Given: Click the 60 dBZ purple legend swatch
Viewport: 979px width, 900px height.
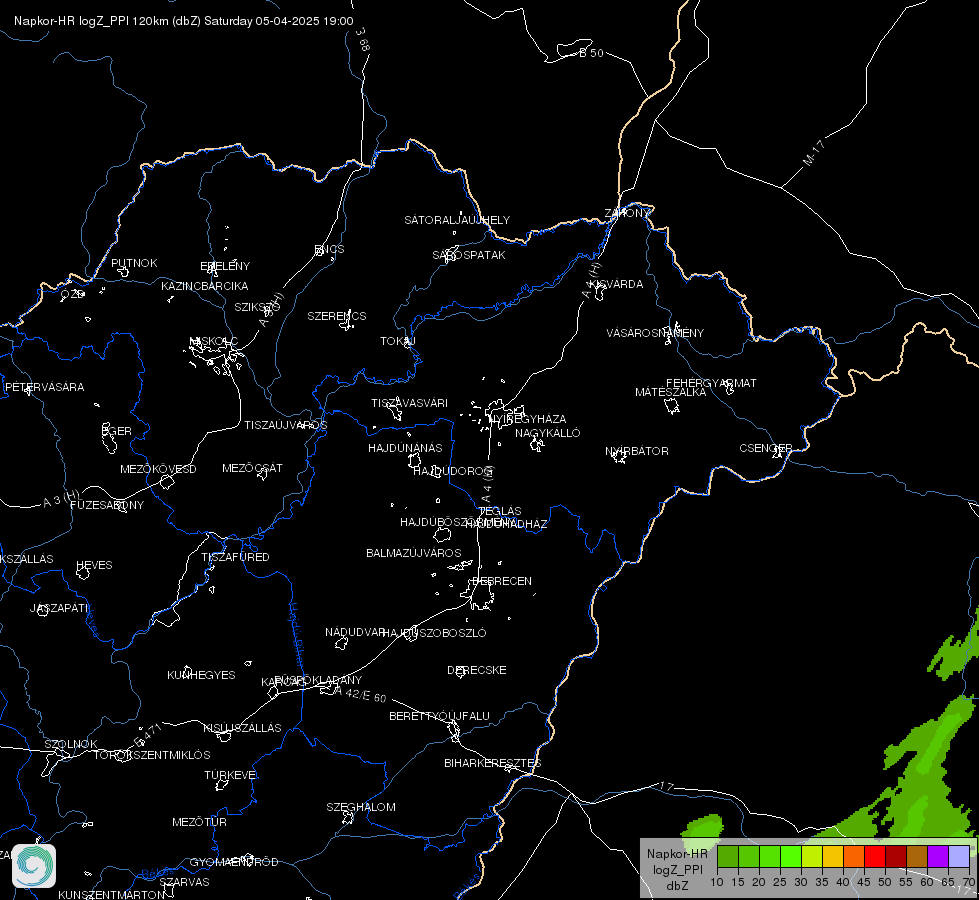Looking at the screenshot, I should 937,856.
